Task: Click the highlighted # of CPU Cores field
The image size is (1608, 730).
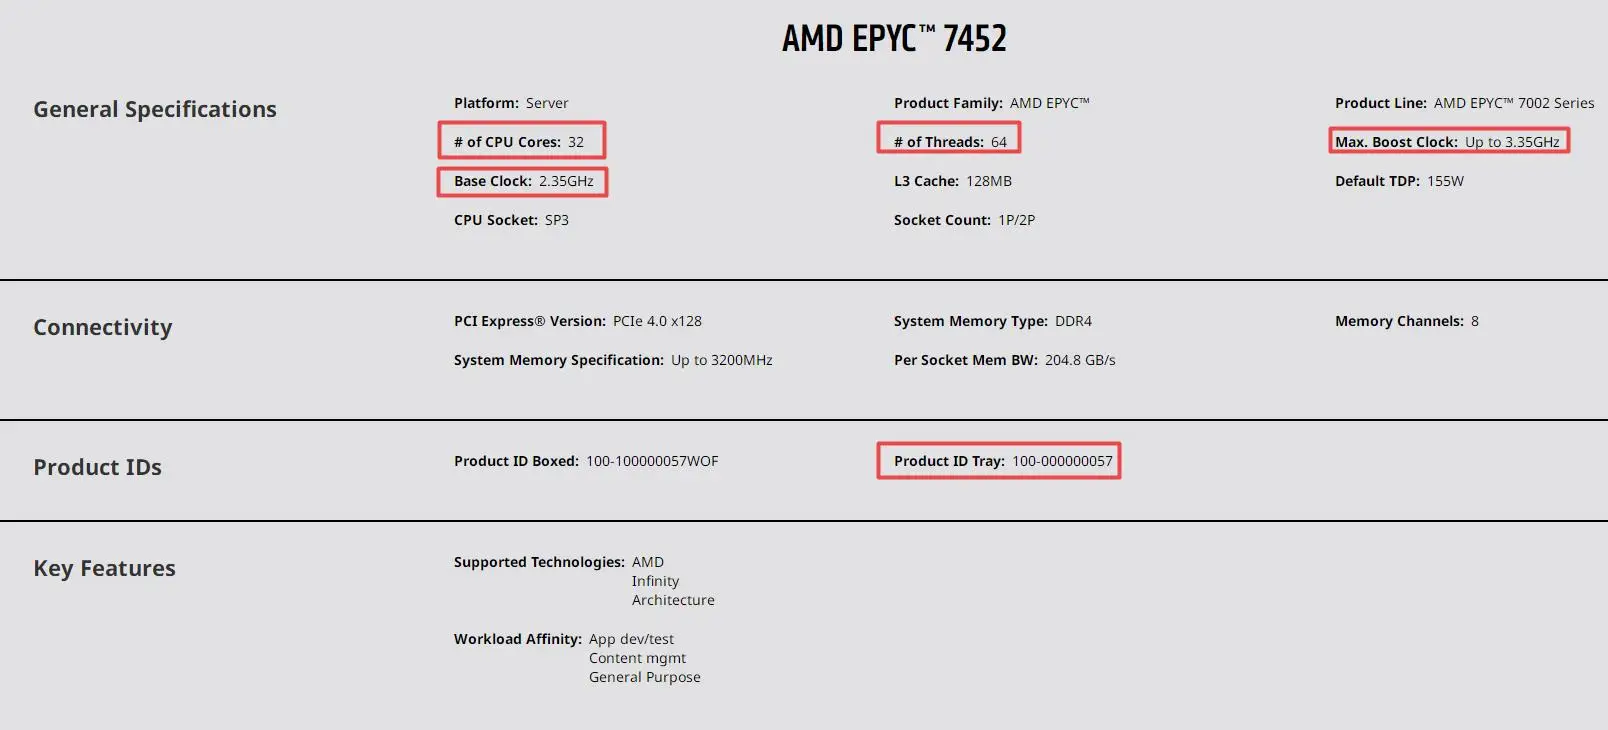Action: click(x=521, y=142)
